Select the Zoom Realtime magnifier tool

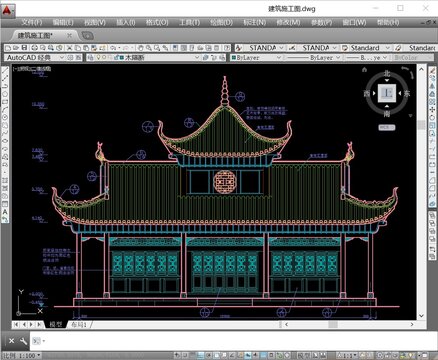pos(148,48)
